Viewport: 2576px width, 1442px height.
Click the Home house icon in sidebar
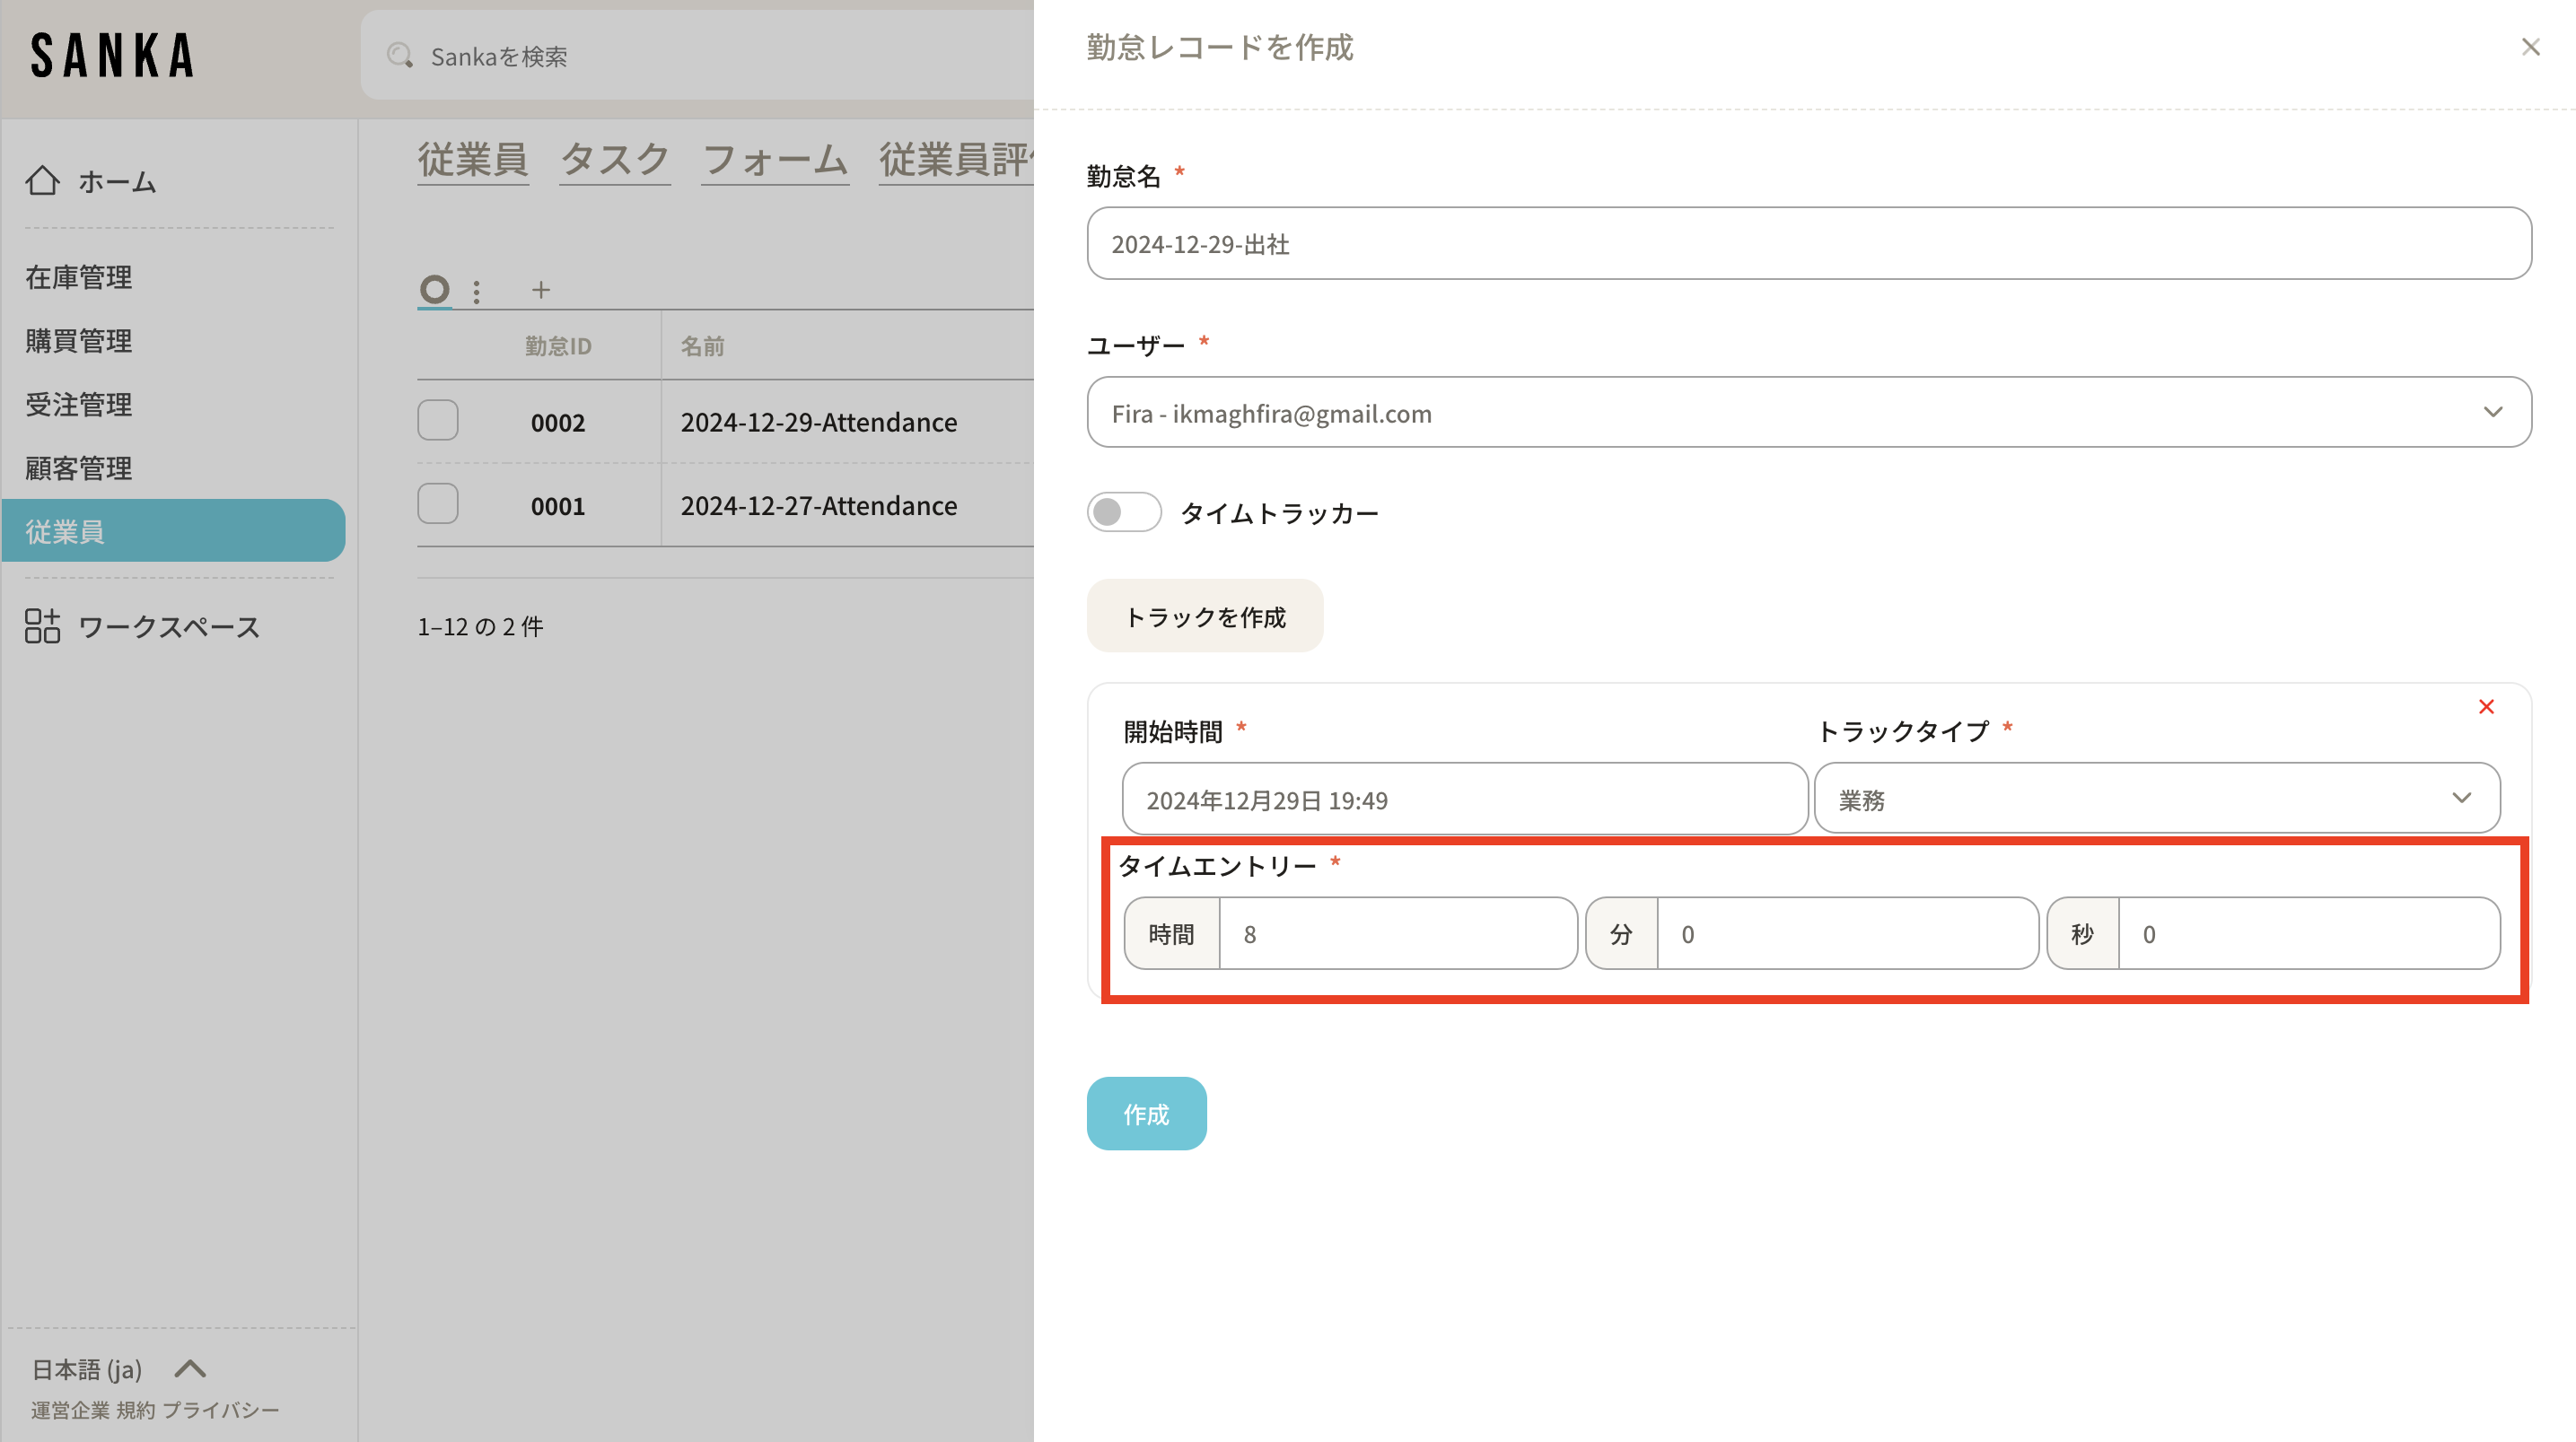[x=42, y=180]
